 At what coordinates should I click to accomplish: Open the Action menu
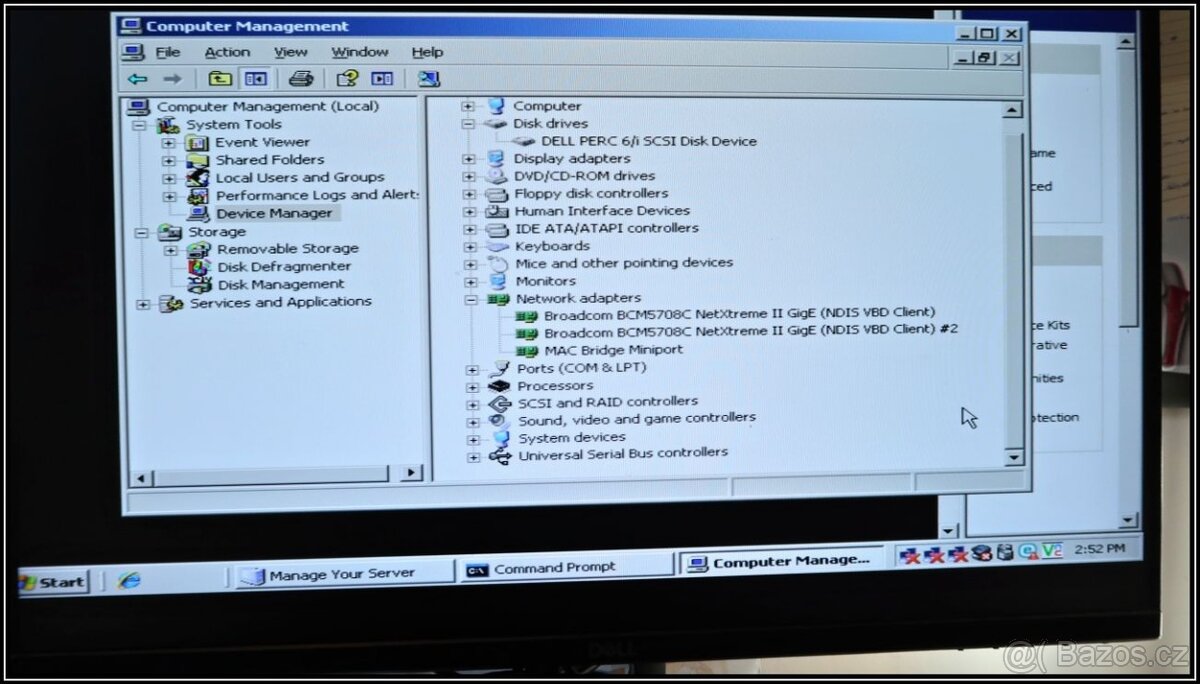tap(227, 51)
